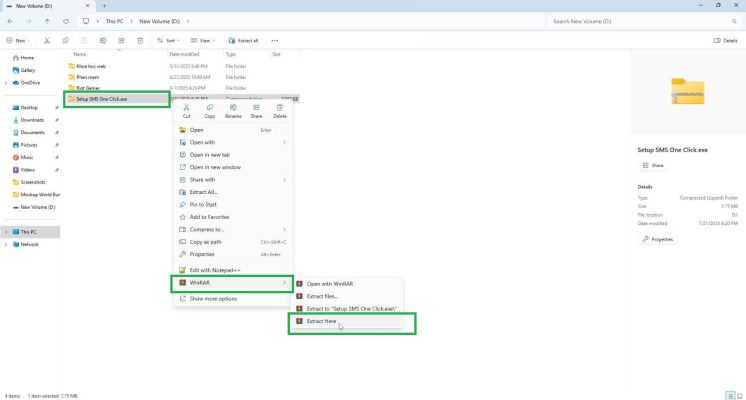
Task: Open Downloads in the sidebar
Action: click(32, 119)
